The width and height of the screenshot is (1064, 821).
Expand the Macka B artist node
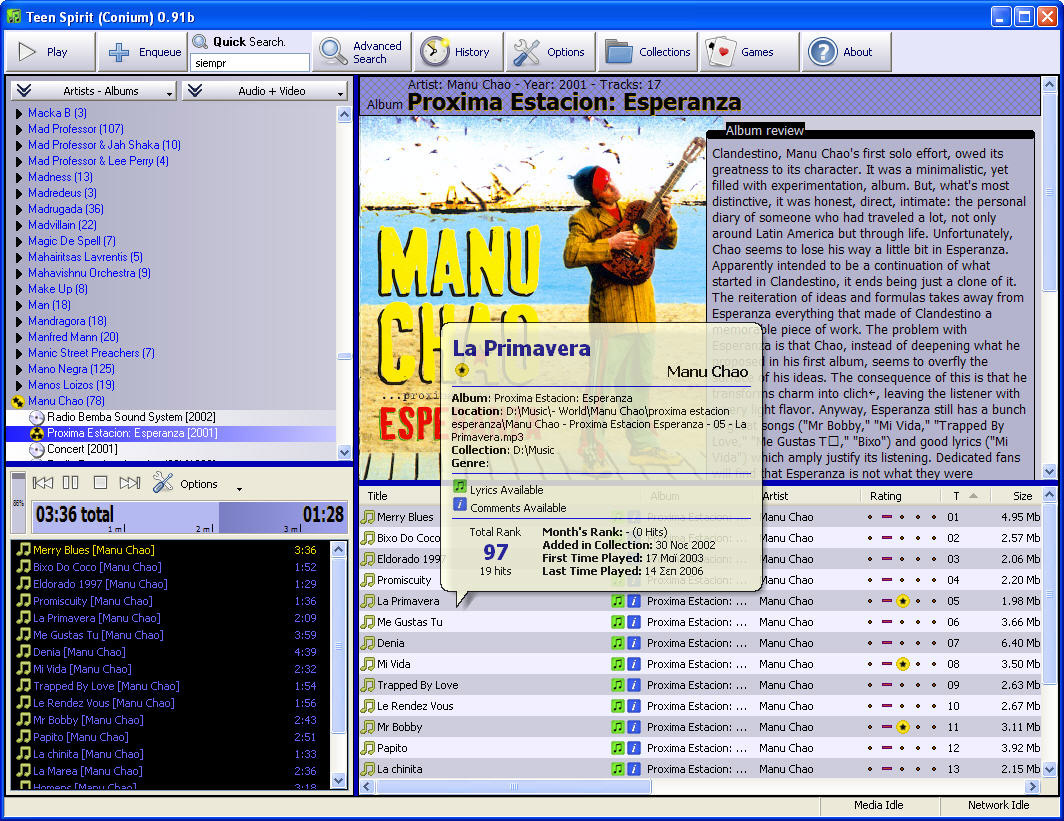tap(19, 113)
